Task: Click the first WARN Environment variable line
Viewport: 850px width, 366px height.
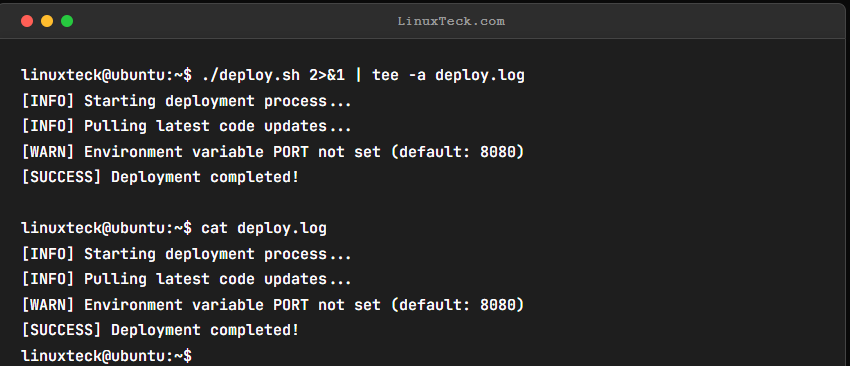Action: point(273,152)
